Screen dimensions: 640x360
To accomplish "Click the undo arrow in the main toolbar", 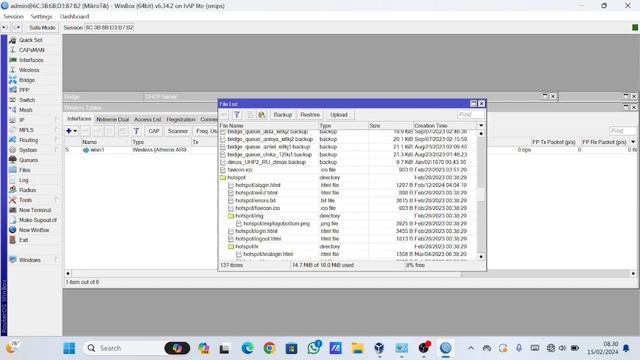I will (5, 27).
